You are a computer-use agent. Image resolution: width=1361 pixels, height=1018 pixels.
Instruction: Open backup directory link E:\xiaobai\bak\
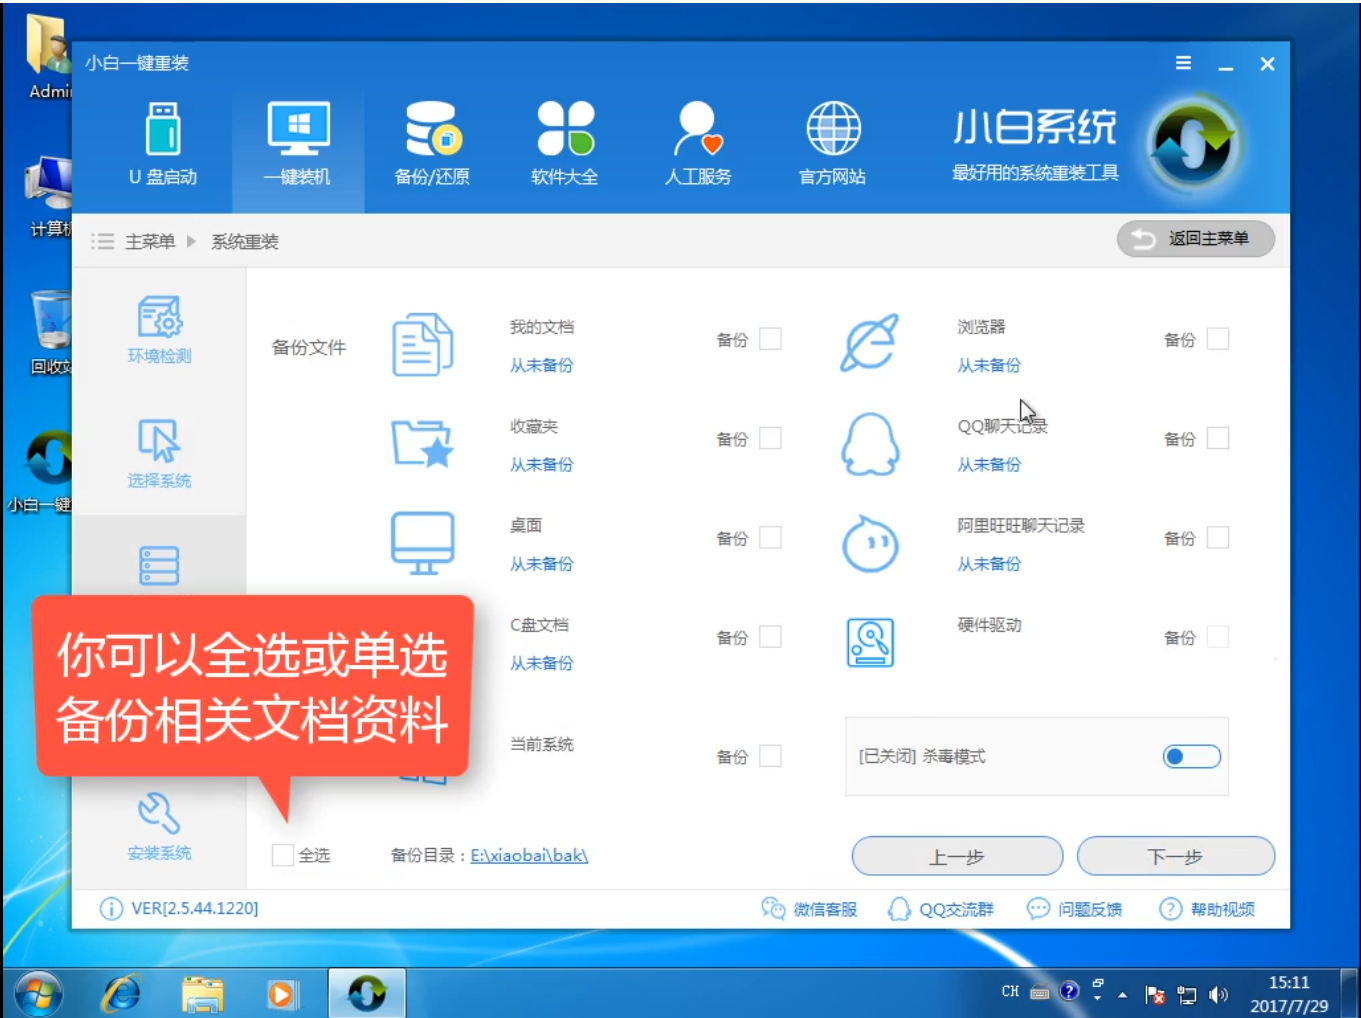click(531, 856)
